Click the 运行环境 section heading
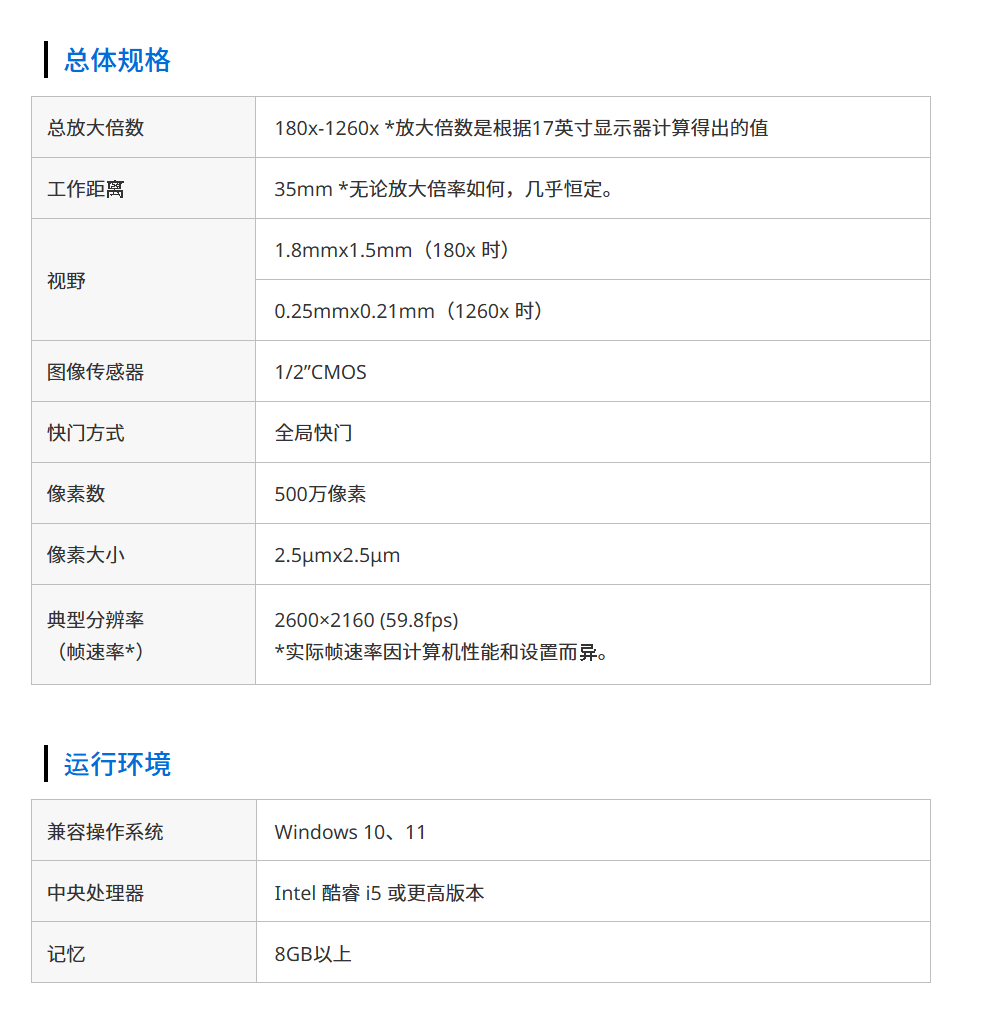This screenshot has height=1022, width=992. (117, 764)
